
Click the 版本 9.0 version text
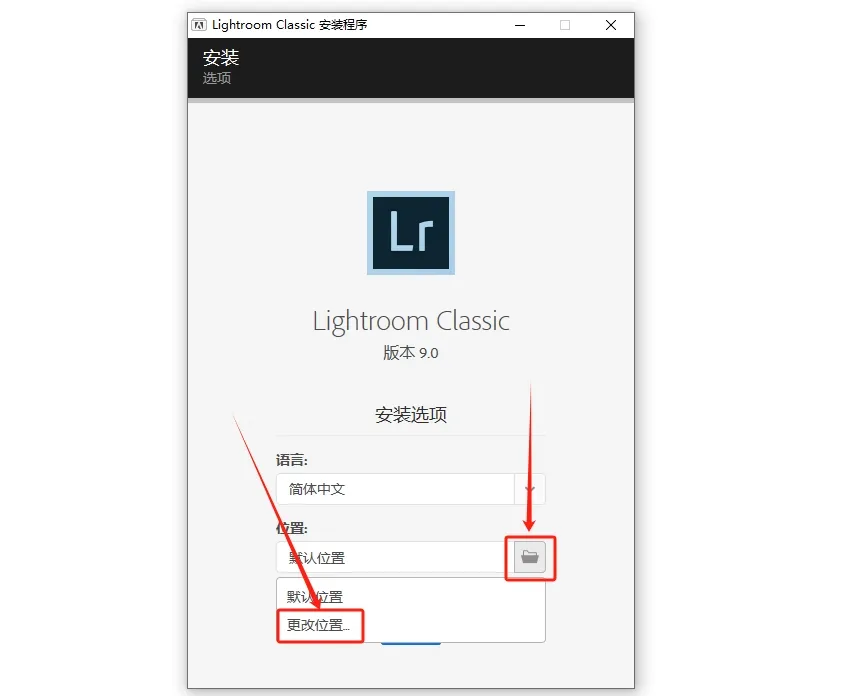pyautogui.click(x=411, y=352)
